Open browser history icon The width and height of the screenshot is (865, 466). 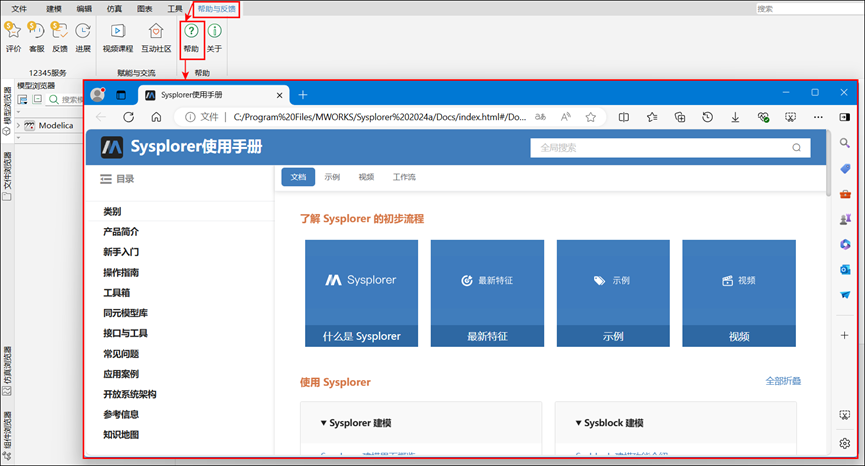(x=707, y=117)
